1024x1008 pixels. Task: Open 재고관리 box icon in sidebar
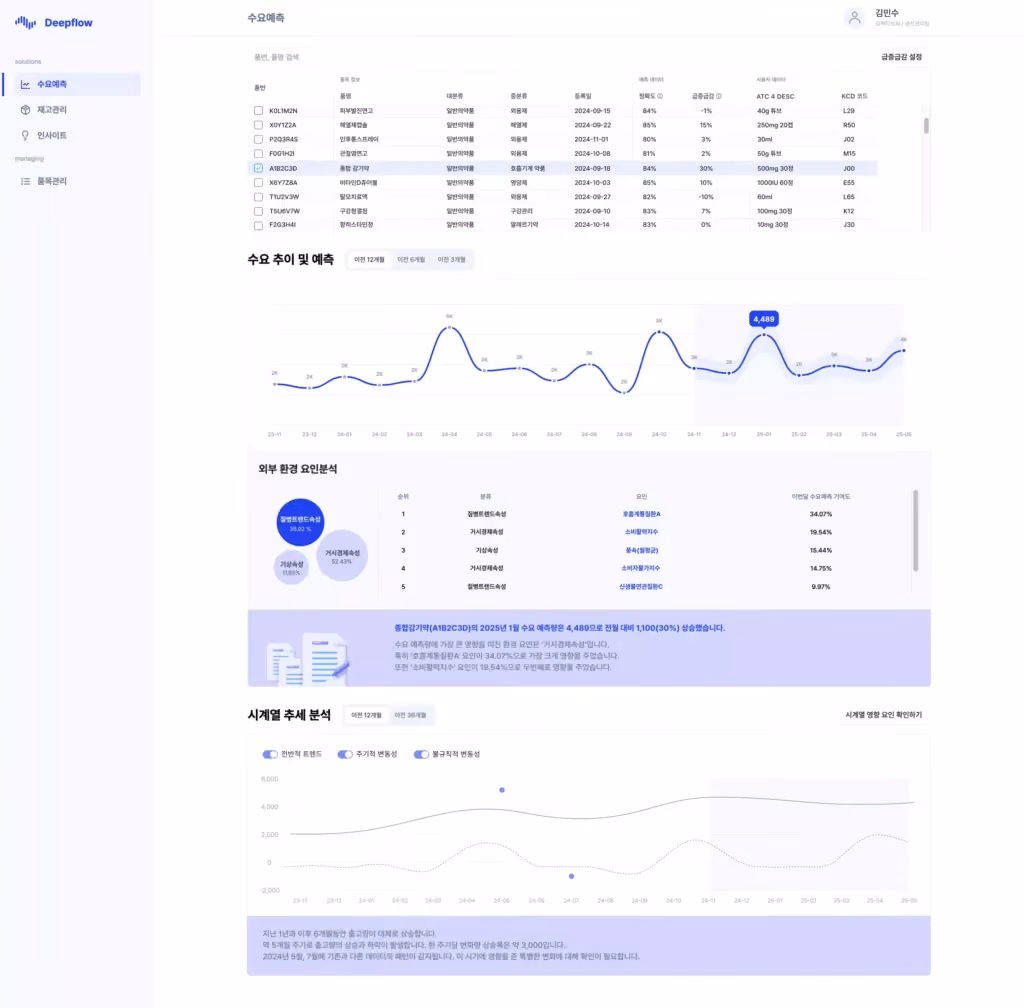tap(25, 110)
